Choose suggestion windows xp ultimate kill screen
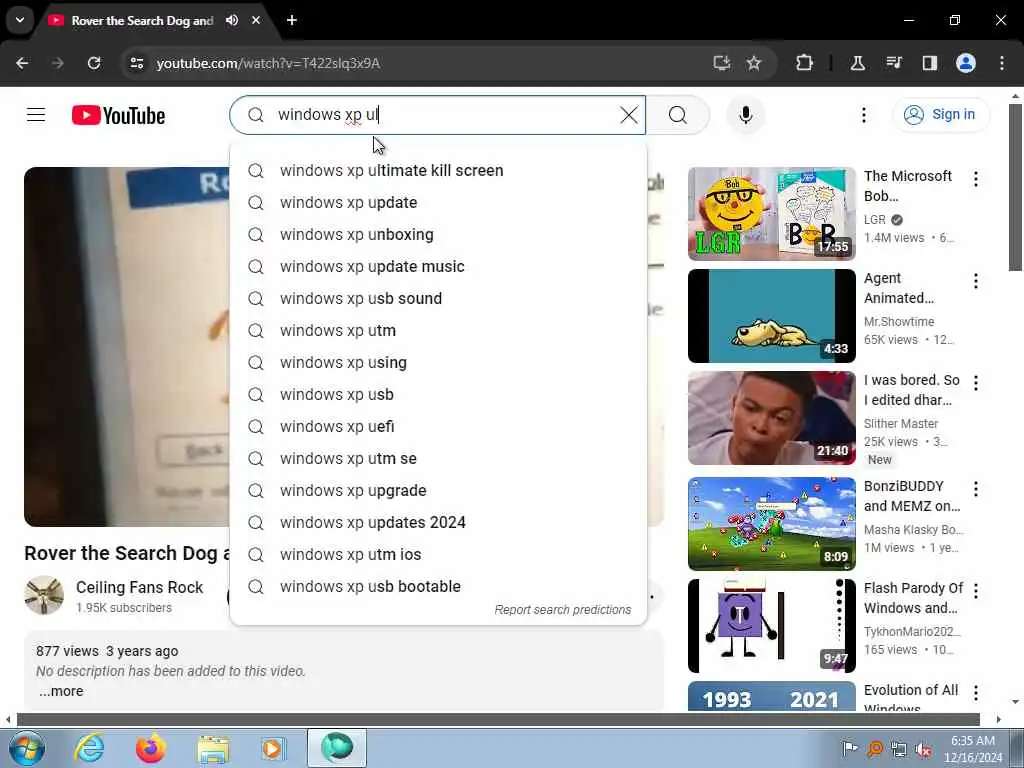The width and height of the screenshot is (1024, 768). (x=438, y=170)
